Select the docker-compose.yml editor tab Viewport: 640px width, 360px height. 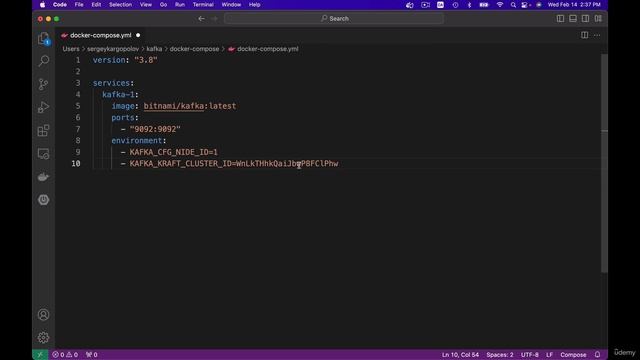(100, 35)
